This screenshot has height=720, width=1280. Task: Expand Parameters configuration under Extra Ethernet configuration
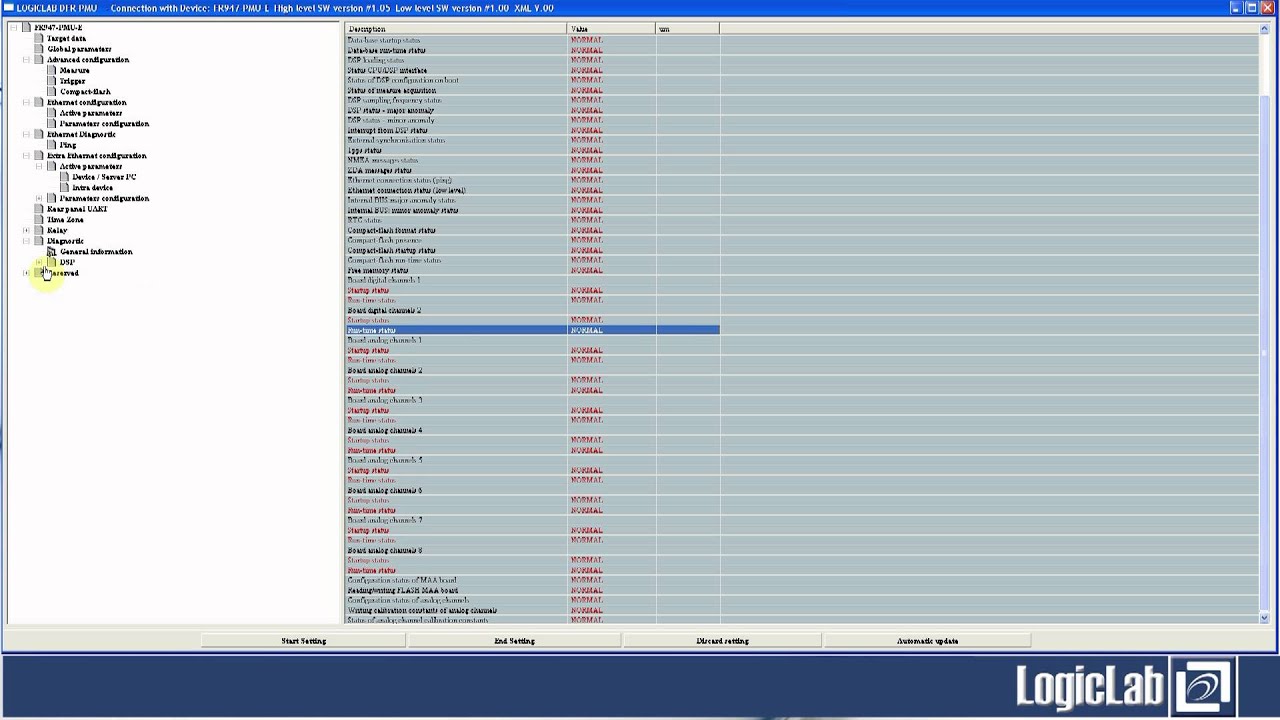click(x=39, y=198)
